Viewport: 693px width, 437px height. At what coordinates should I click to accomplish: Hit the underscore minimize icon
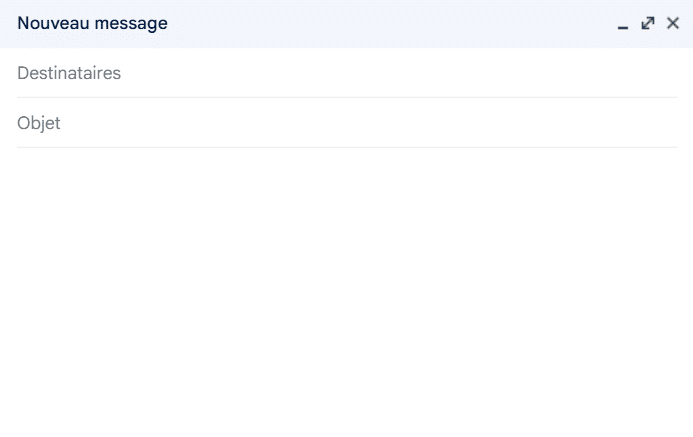pyautogui.click(x=623, y=24)
